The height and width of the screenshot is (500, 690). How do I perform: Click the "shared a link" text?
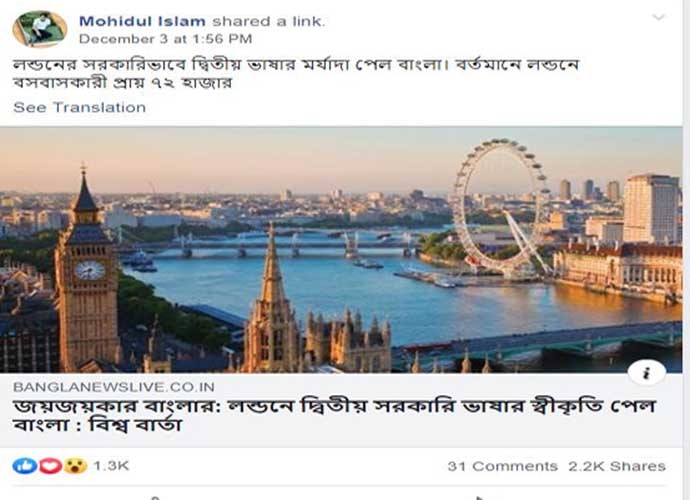tap(268, 20)
